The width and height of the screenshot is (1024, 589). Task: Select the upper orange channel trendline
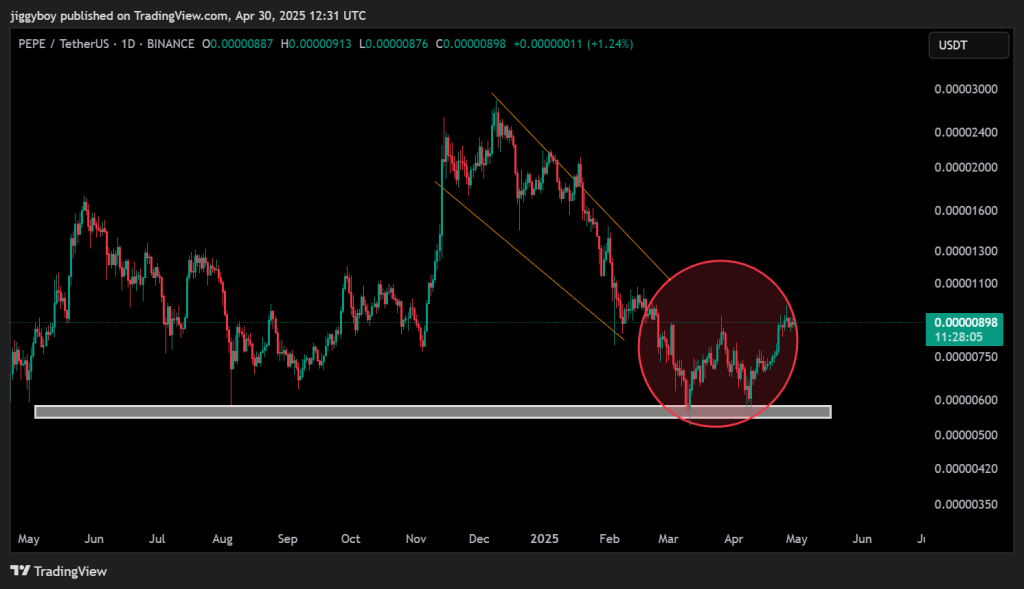point(581,187)
